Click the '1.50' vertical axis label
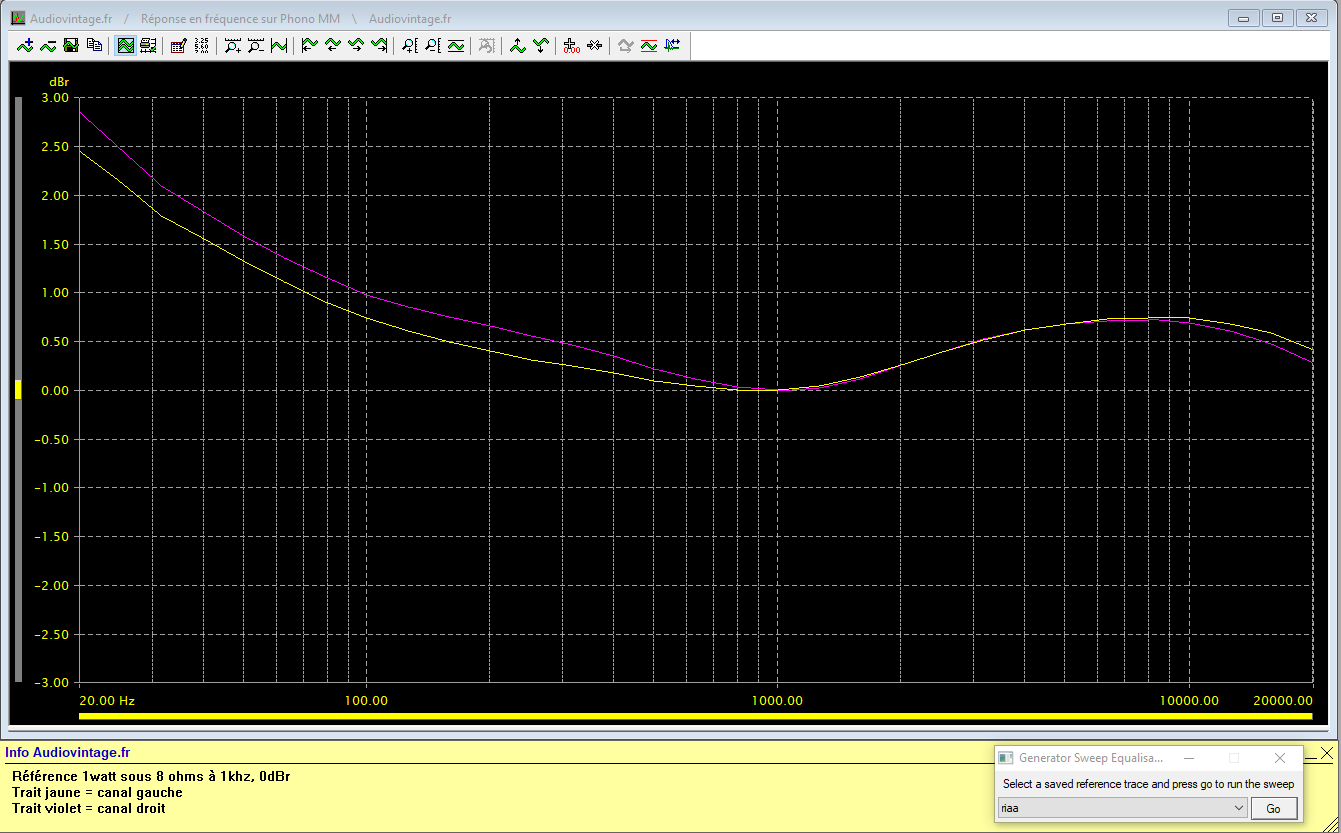 56,244
